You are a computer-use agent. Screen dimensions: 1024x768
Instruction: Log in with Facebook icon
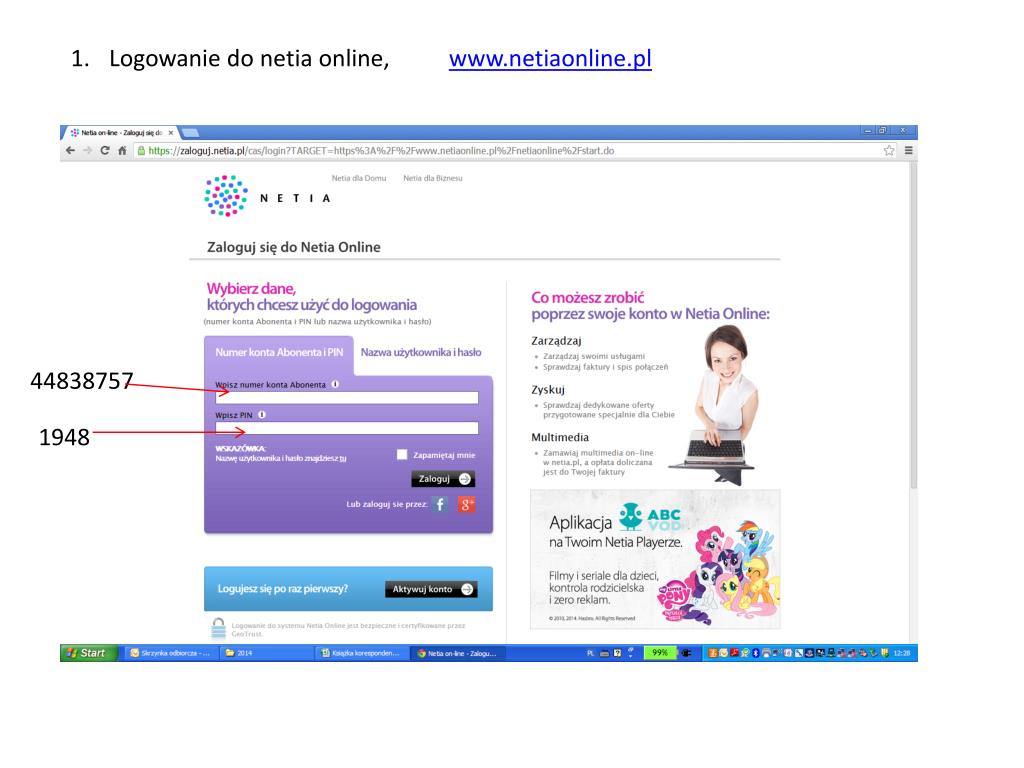point(440,504)
